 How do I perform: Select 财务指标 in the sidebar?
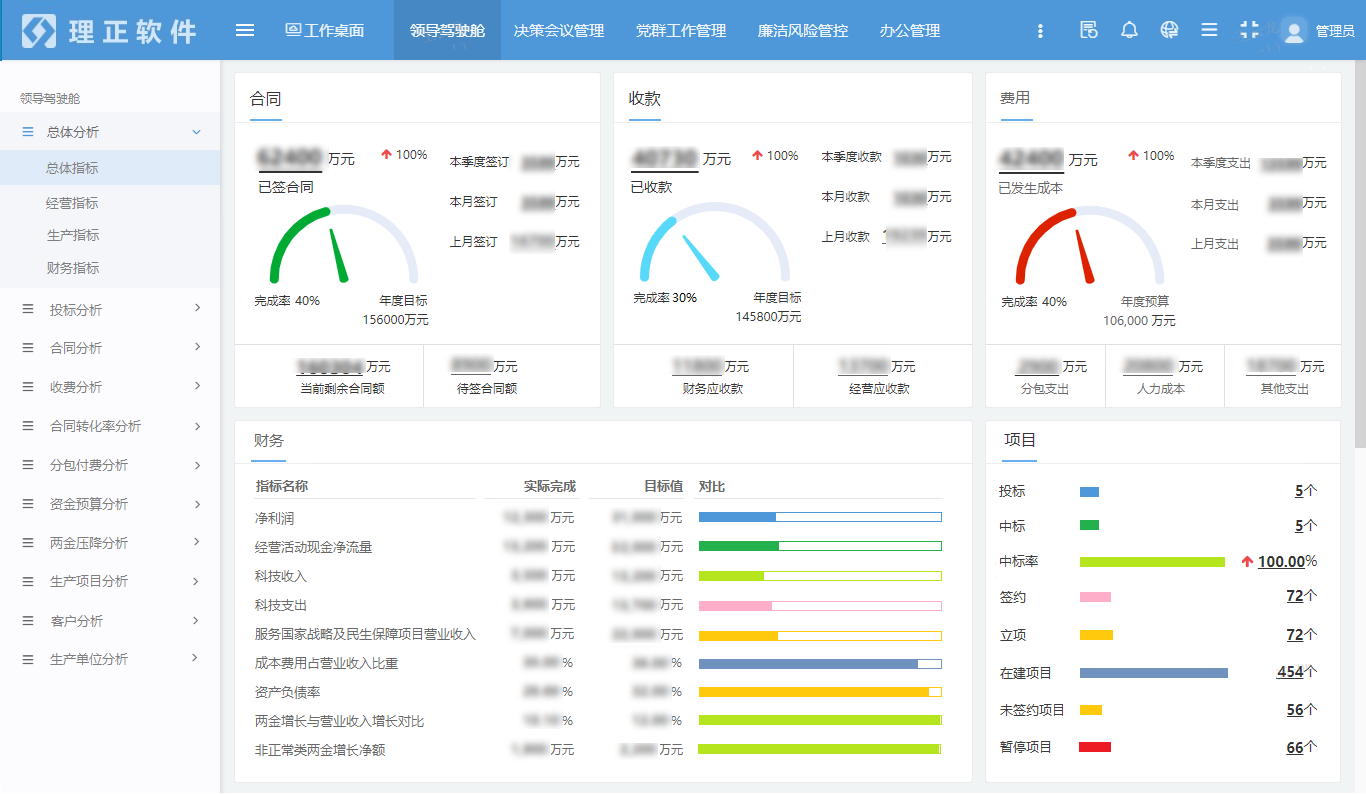click(72, 268)
